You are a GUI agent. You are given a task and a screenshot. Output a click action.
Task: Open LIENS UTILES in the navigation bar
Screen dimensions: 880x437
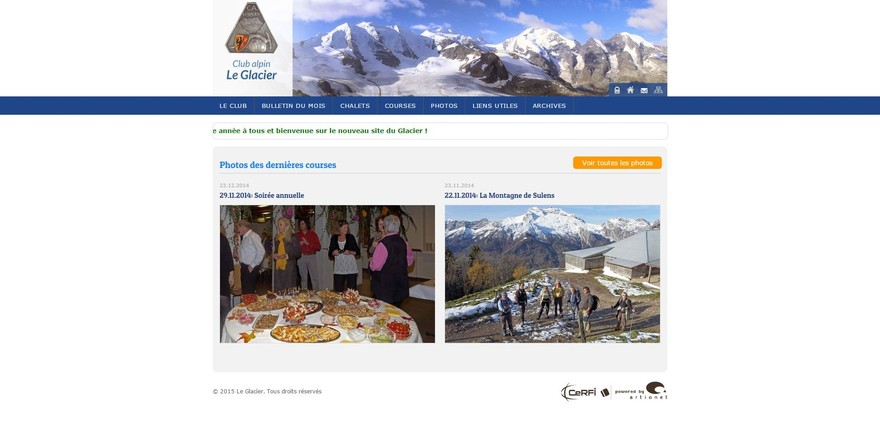click(x=495, y=105)
